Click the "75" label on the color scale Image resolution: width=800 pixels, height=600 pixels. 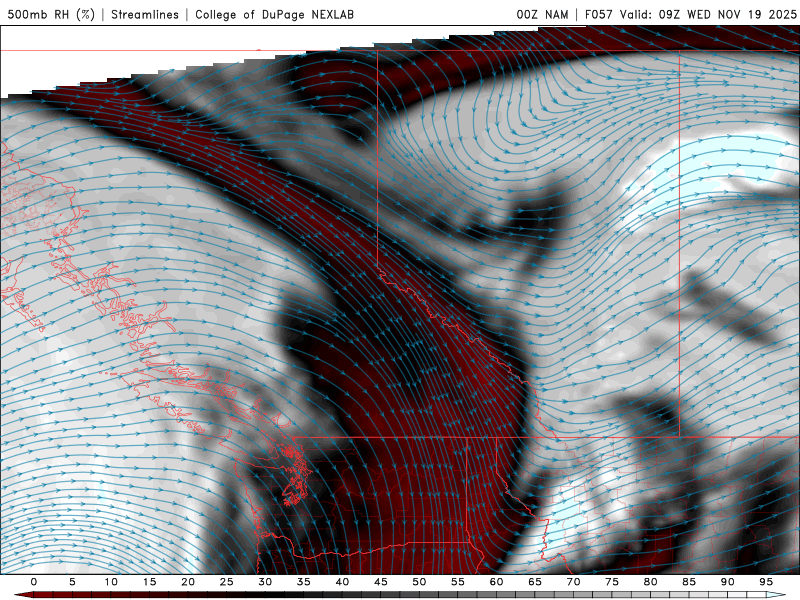[x=612, y=582]
